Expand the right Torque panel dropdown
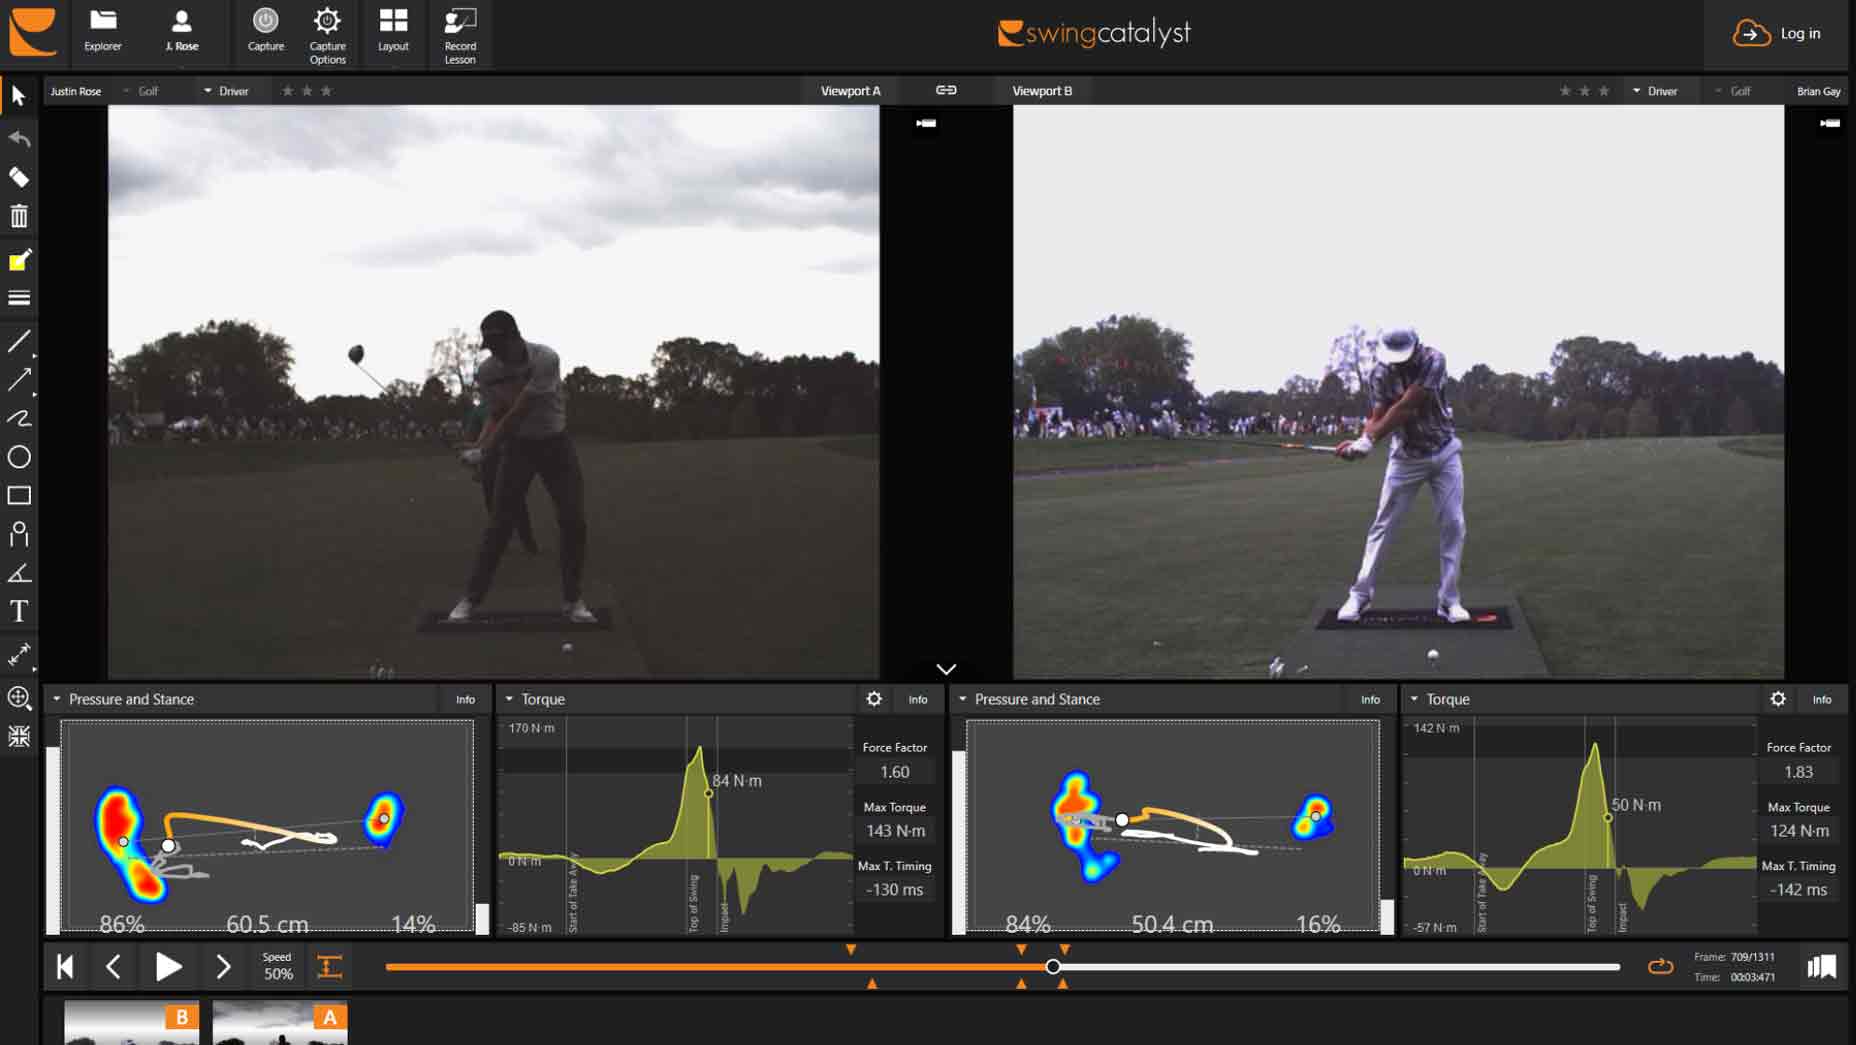Viewport: 1856px width, 1045px height. (1414, 699)
